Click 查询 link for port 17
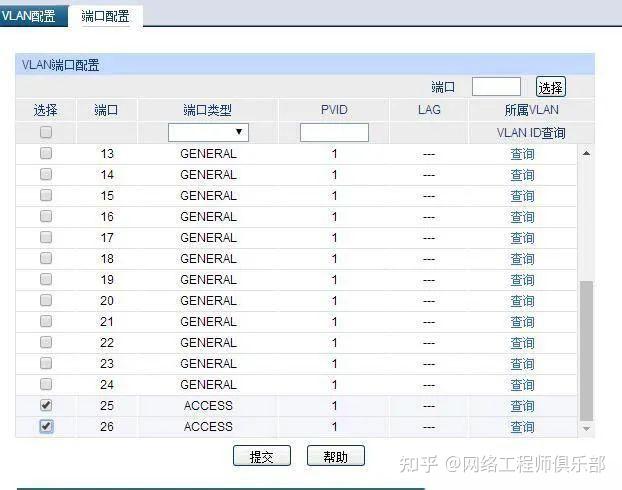 522,238
